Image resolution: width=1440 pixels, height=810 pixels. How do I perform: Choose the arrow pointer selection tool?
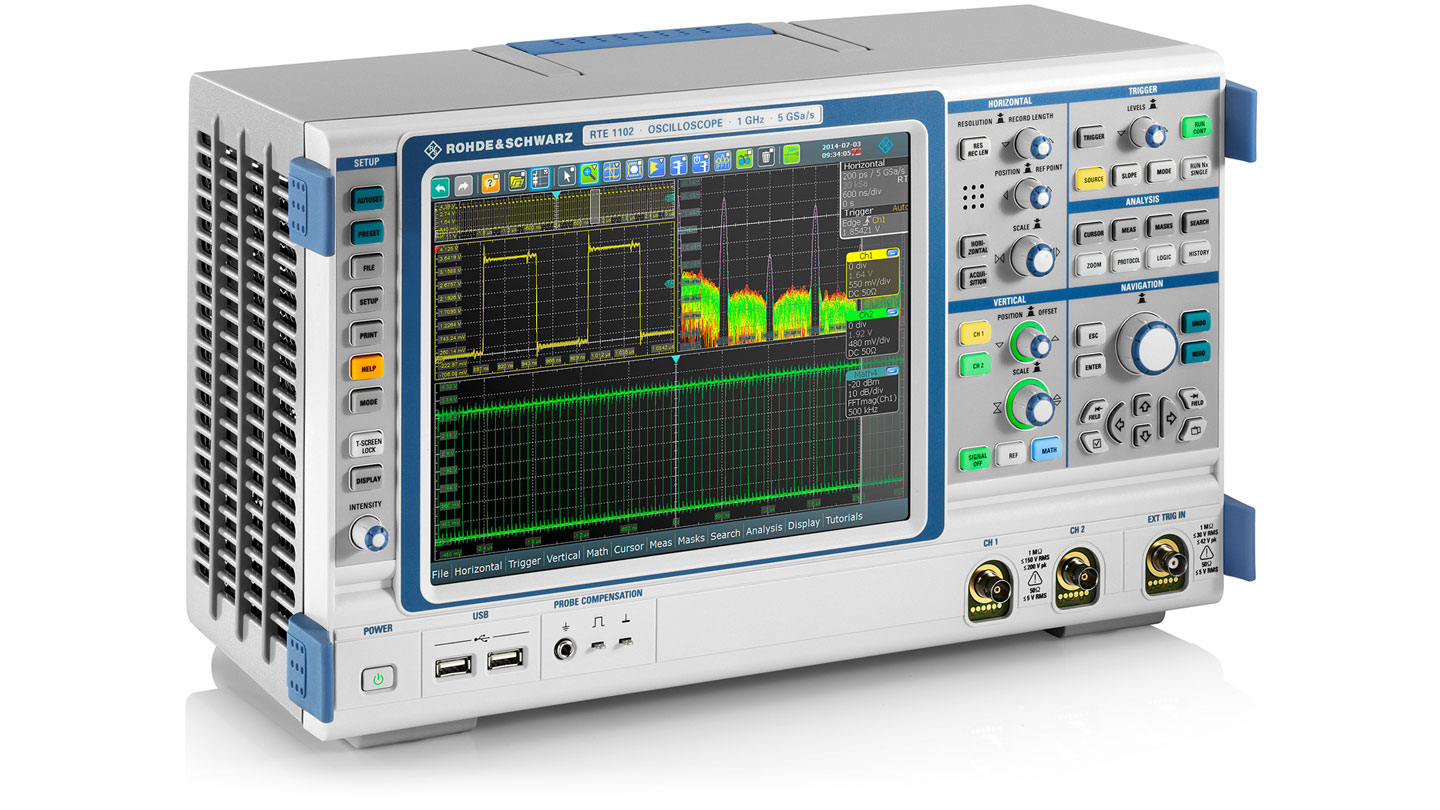[567, 175]
